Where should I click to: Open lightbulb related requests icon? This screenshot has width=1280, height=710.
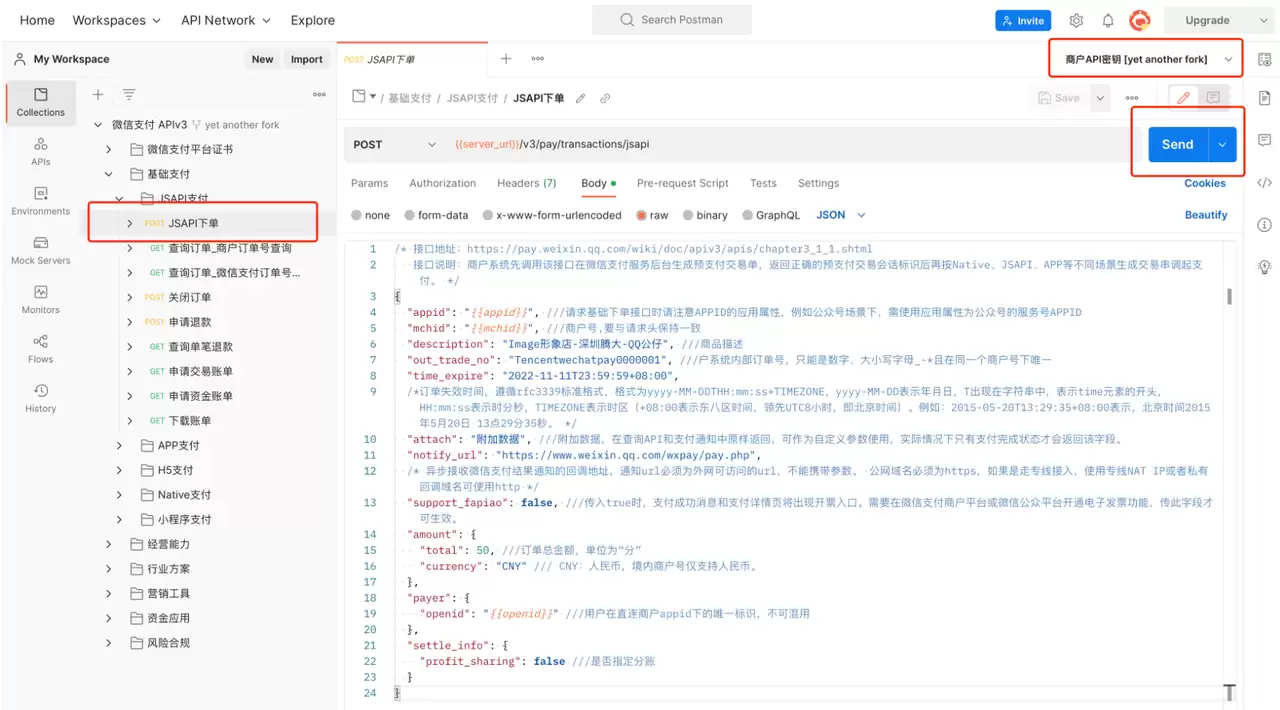1265,267
